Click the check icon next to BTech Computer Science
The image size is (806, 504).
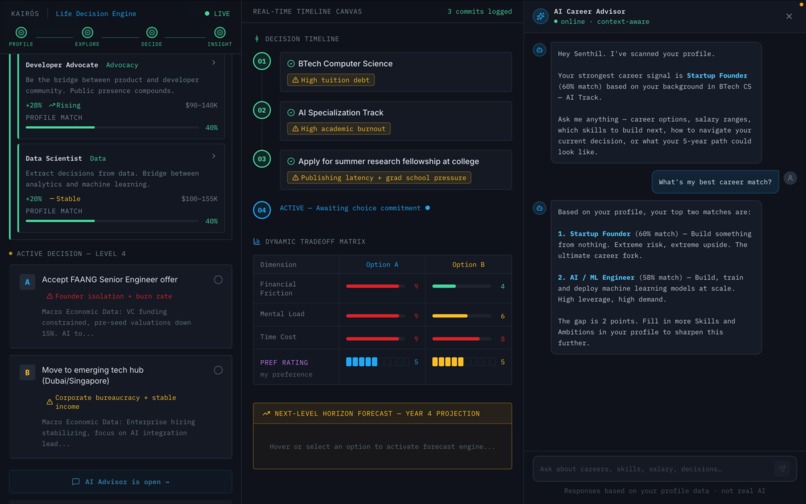[291, 64]
